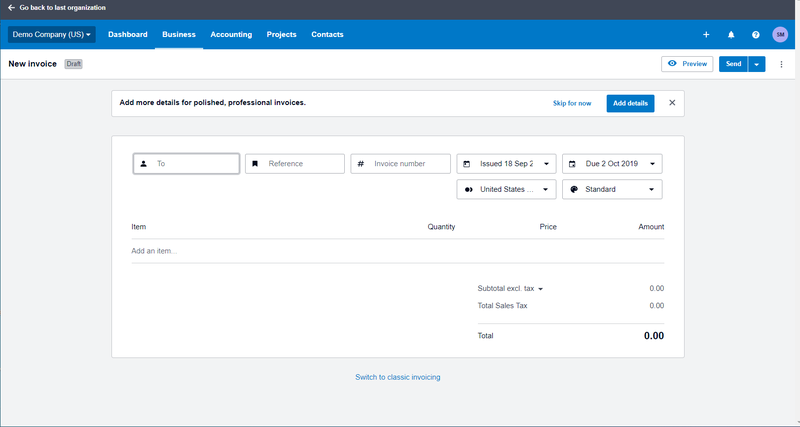The width and height of the screenshot is (800, 427).
Task: Click the Preview eye button
Action: [687, 64]
